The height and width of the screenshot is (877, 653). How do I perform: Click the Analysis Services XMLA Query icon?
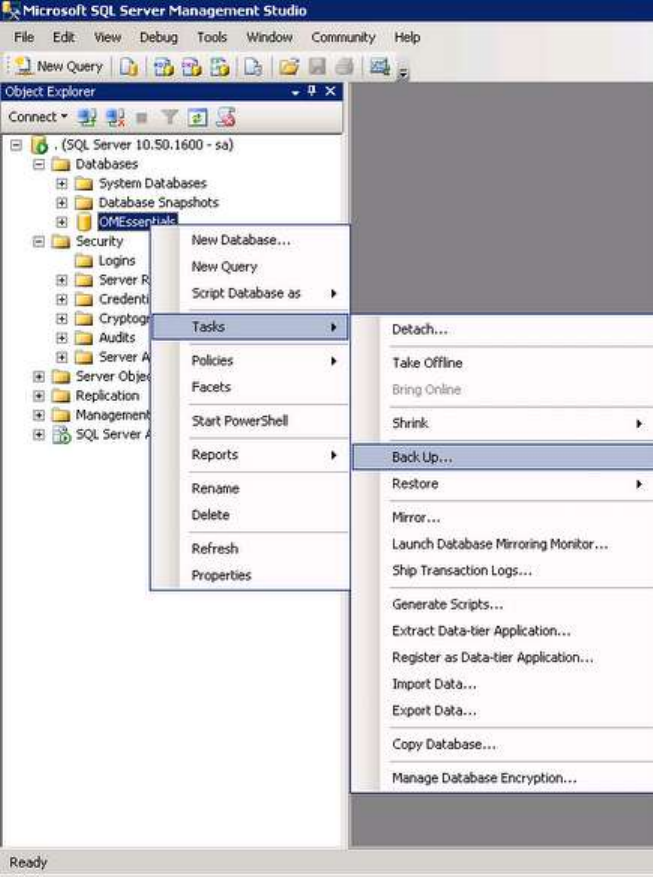220,67
